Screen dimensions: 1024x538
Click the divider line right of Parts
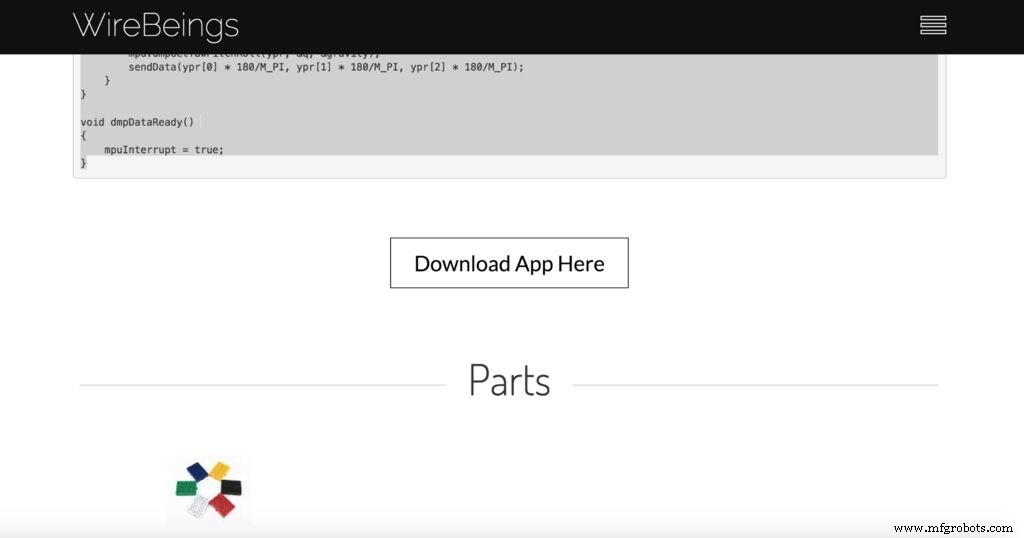point(755,385)
